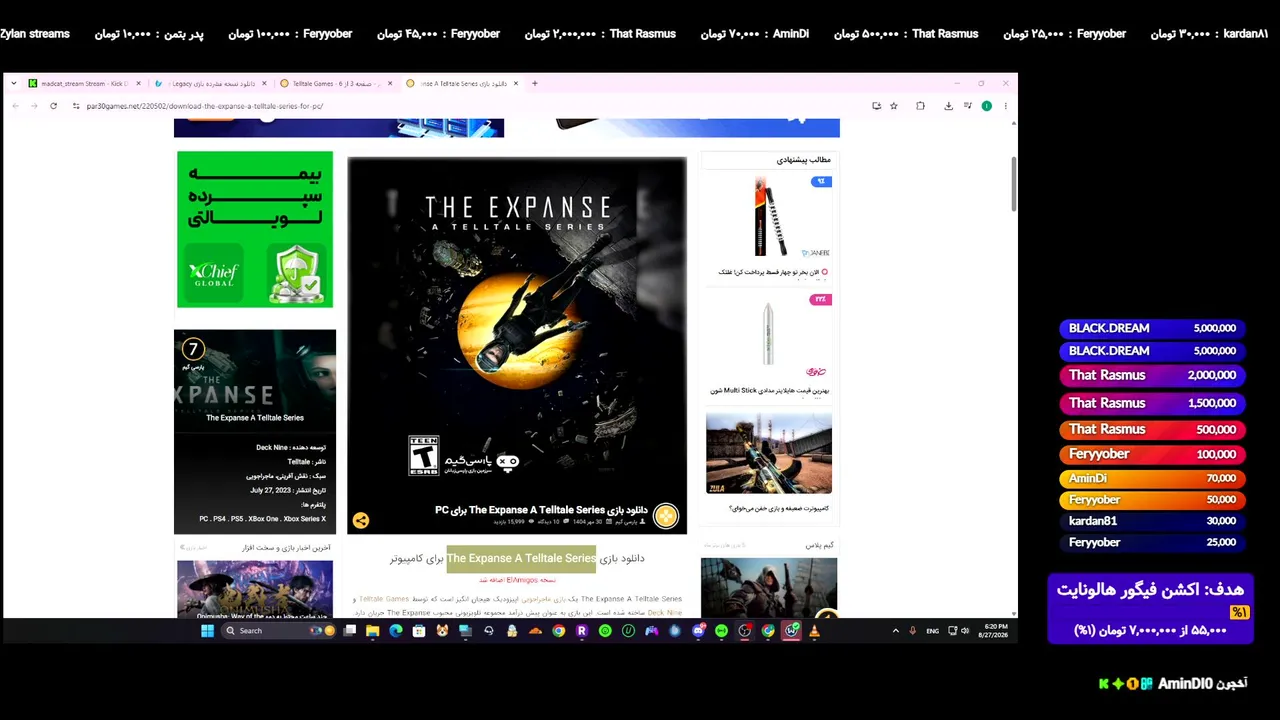Follow the Telltale Games link in article

pos(384,599)
